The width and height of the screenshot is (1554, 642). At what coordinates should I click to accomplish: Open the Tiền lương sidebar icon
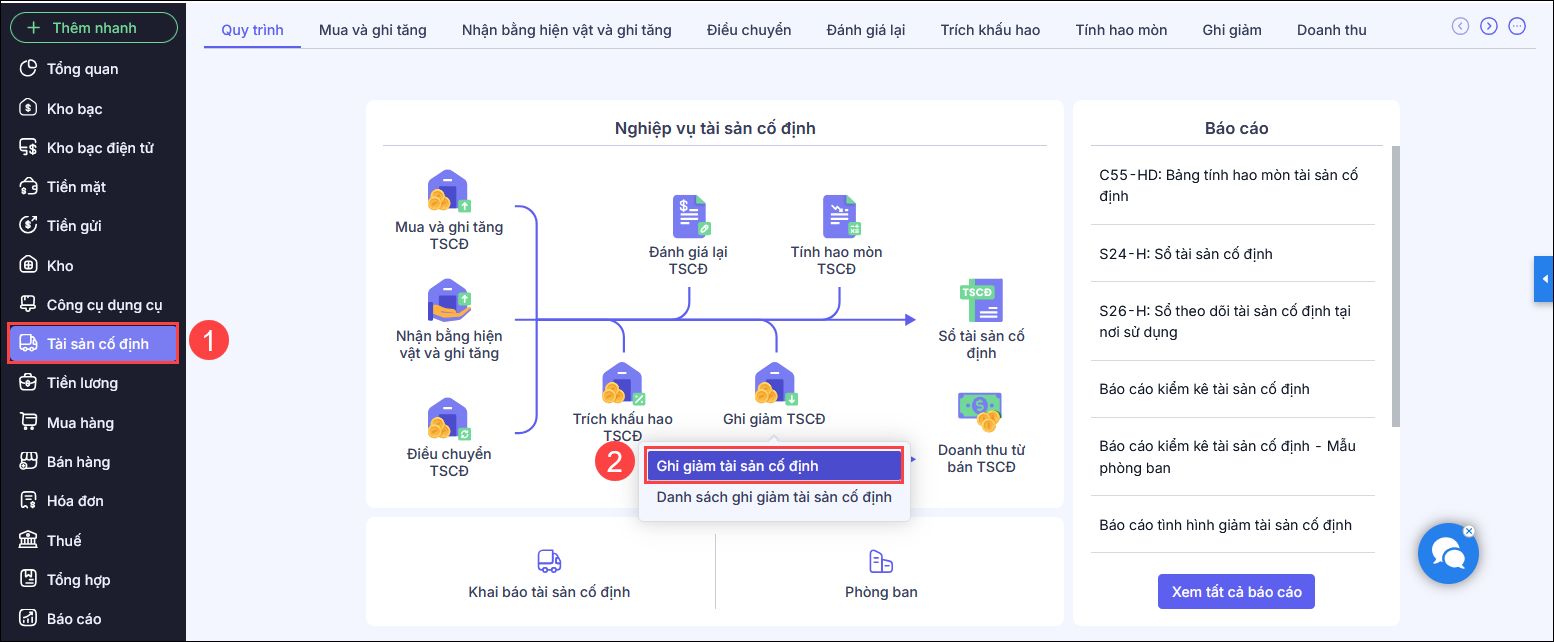pos(28,383)
